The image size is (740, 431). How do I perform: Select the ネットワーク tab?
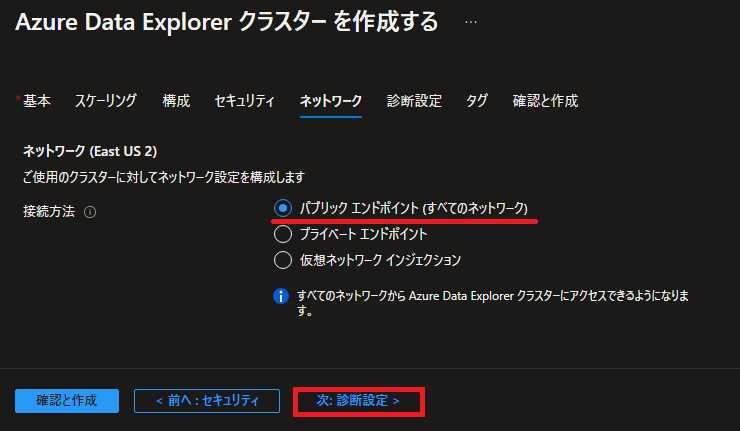pos(331,101)
